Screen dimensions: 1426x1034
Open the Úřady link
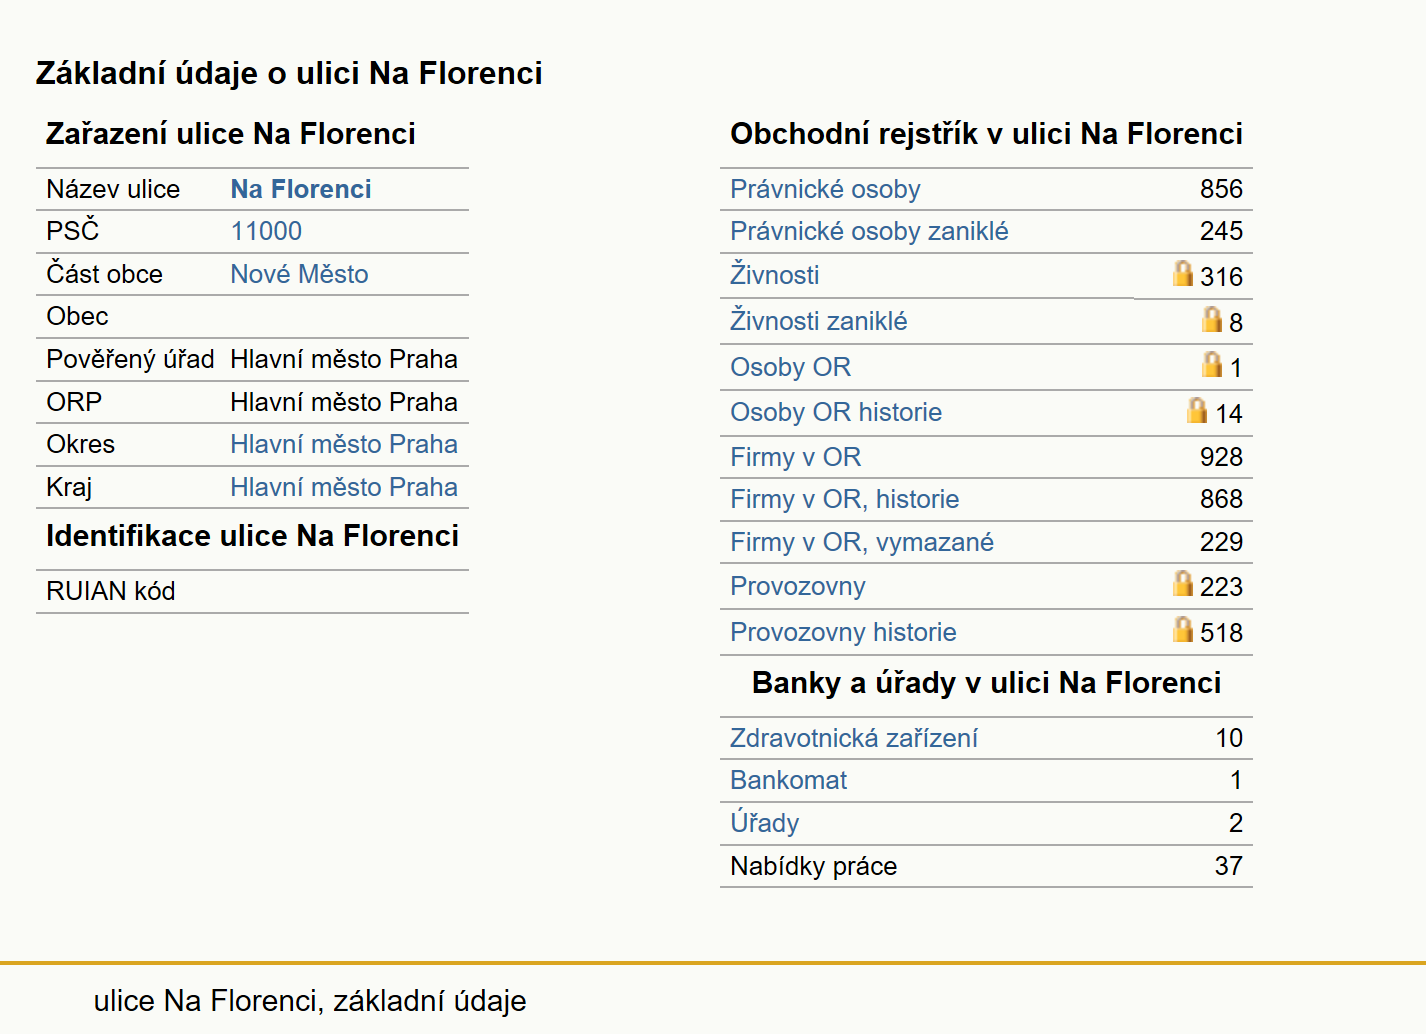pyautogui.click(x=765, y=822)
